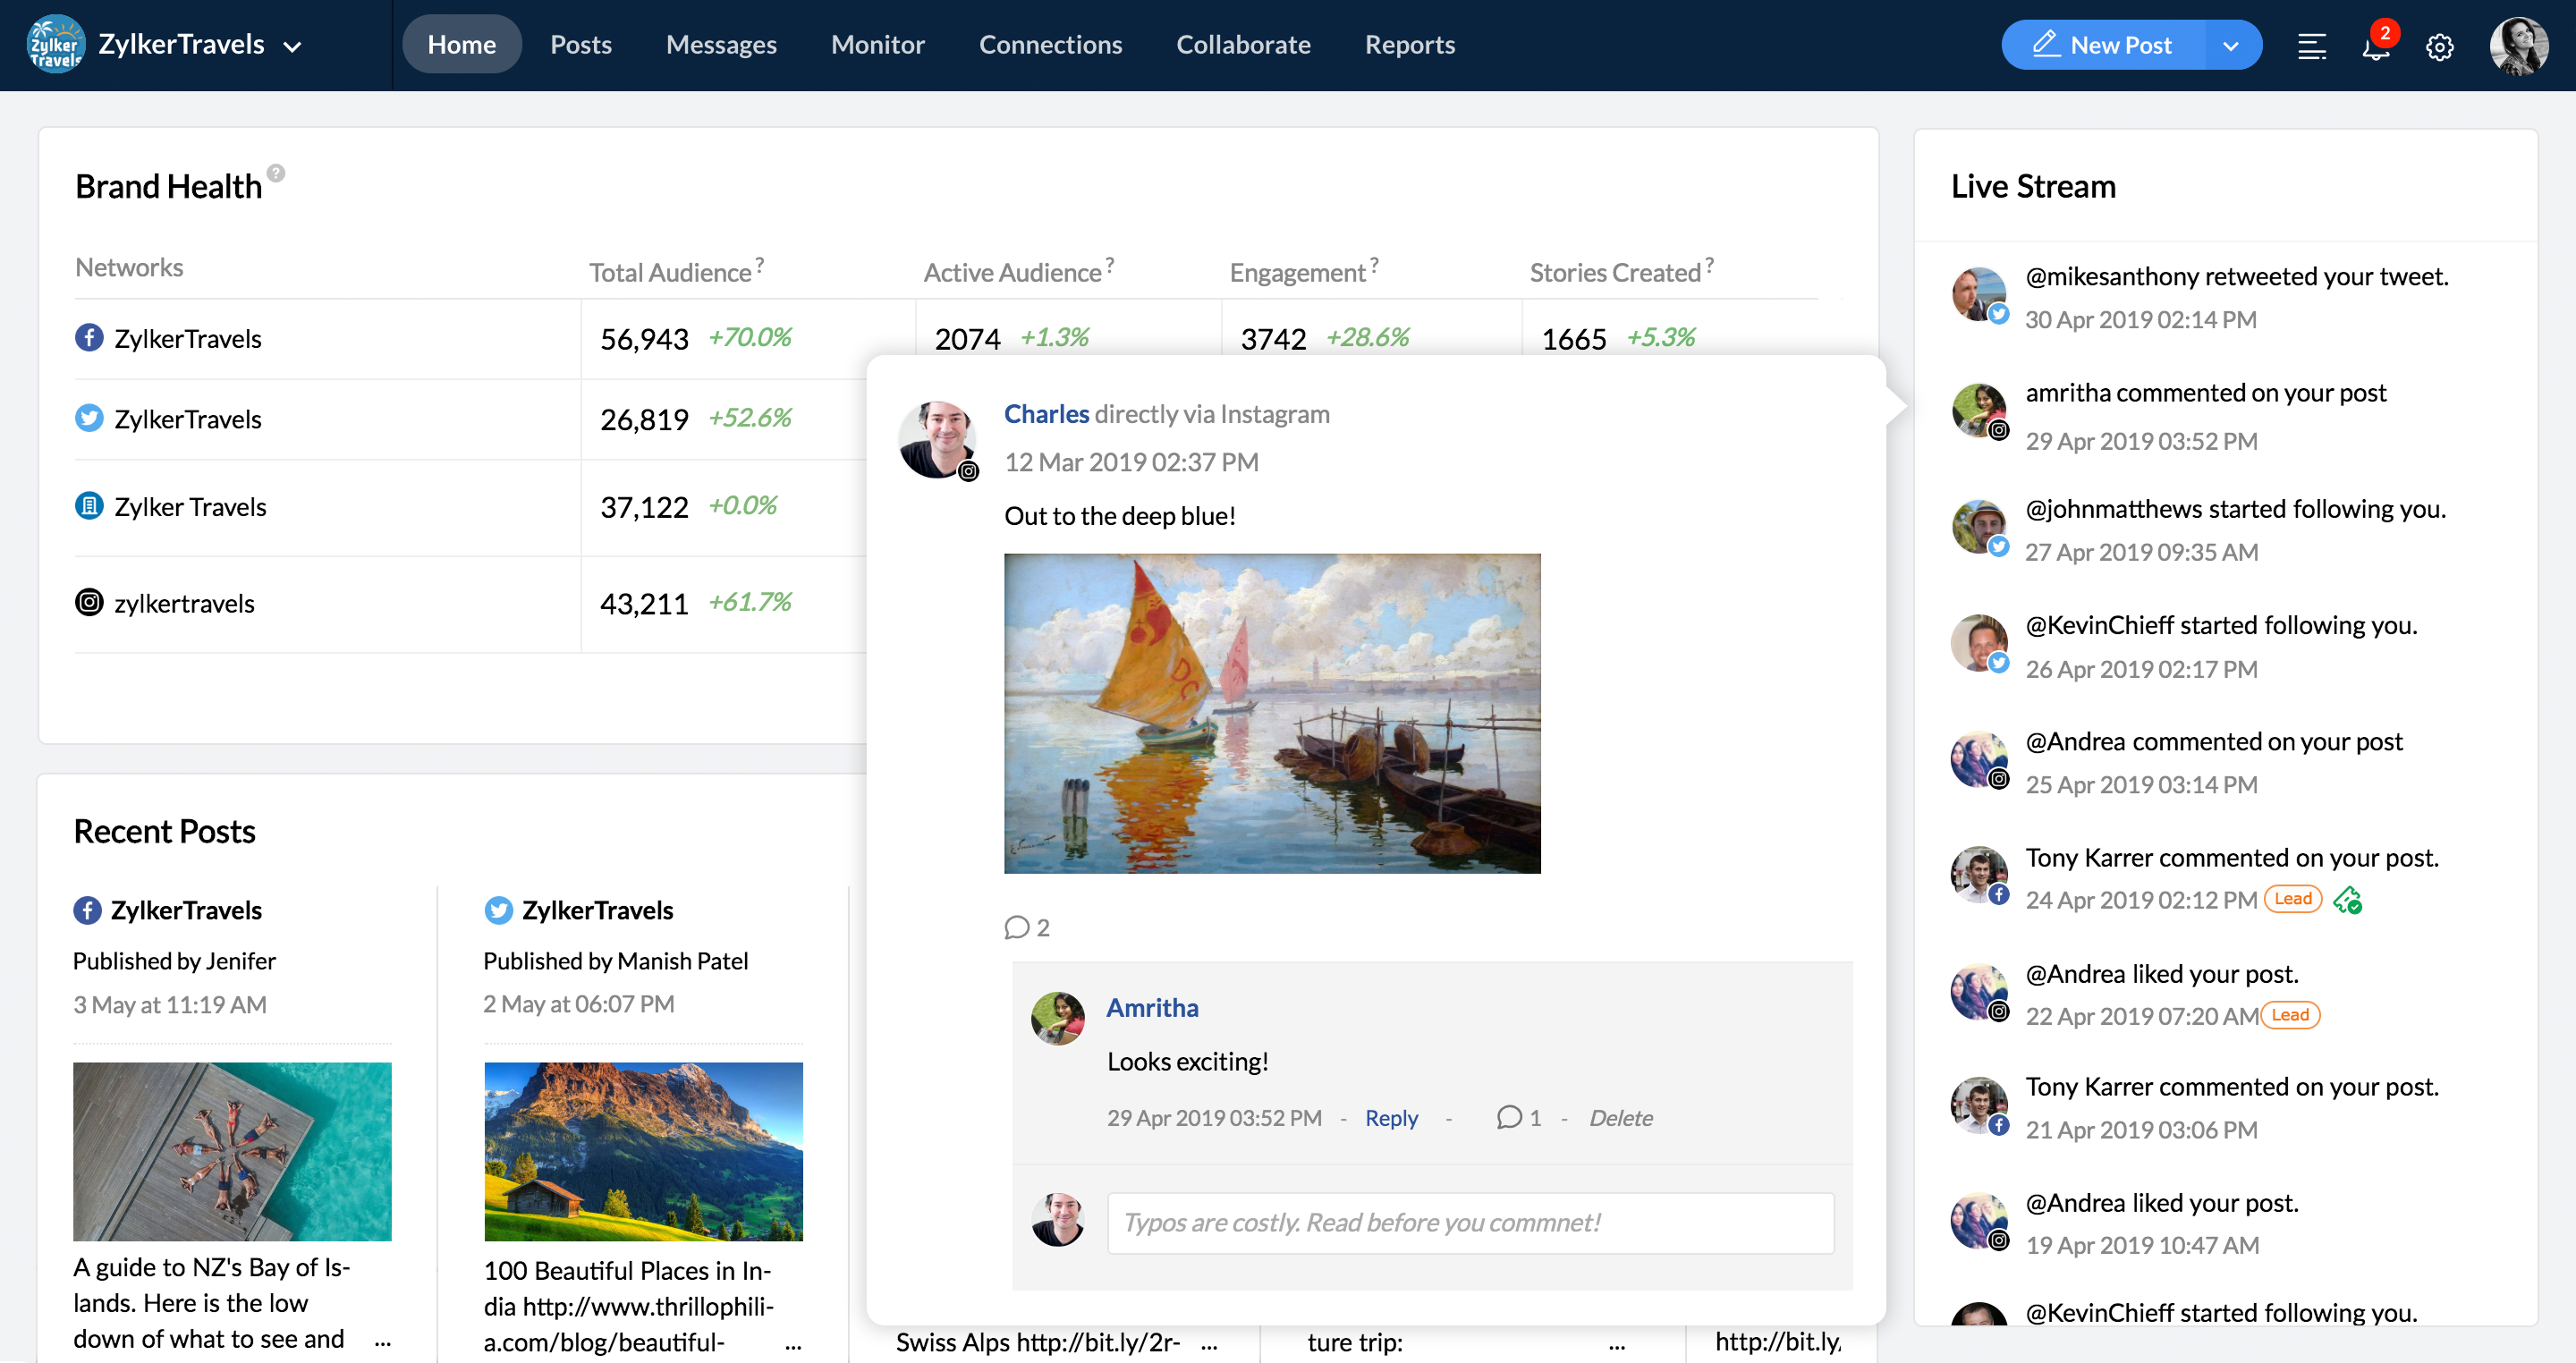Click the Facebook icon in ZylkerTravels network row
This screenshot has height=1363, width=2576.
[89, 338]
